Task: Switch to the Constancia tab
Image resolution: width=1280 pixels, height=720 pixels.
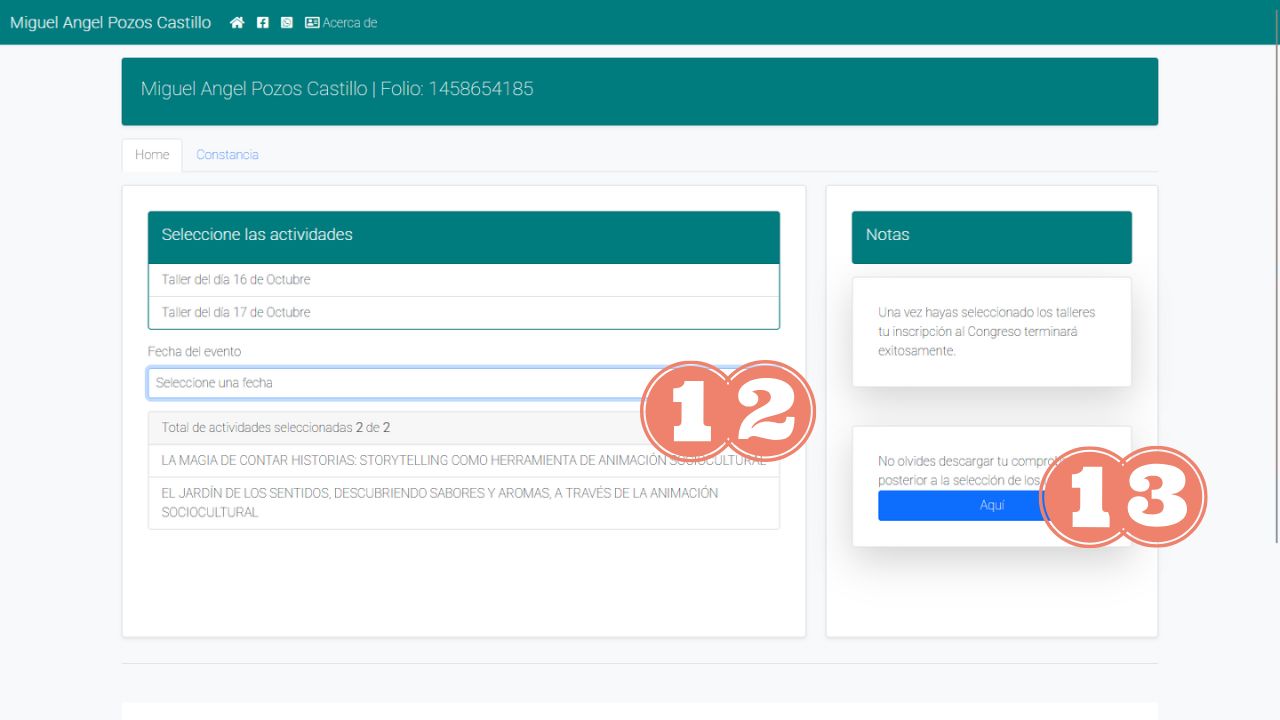Action: coord(227,155)
